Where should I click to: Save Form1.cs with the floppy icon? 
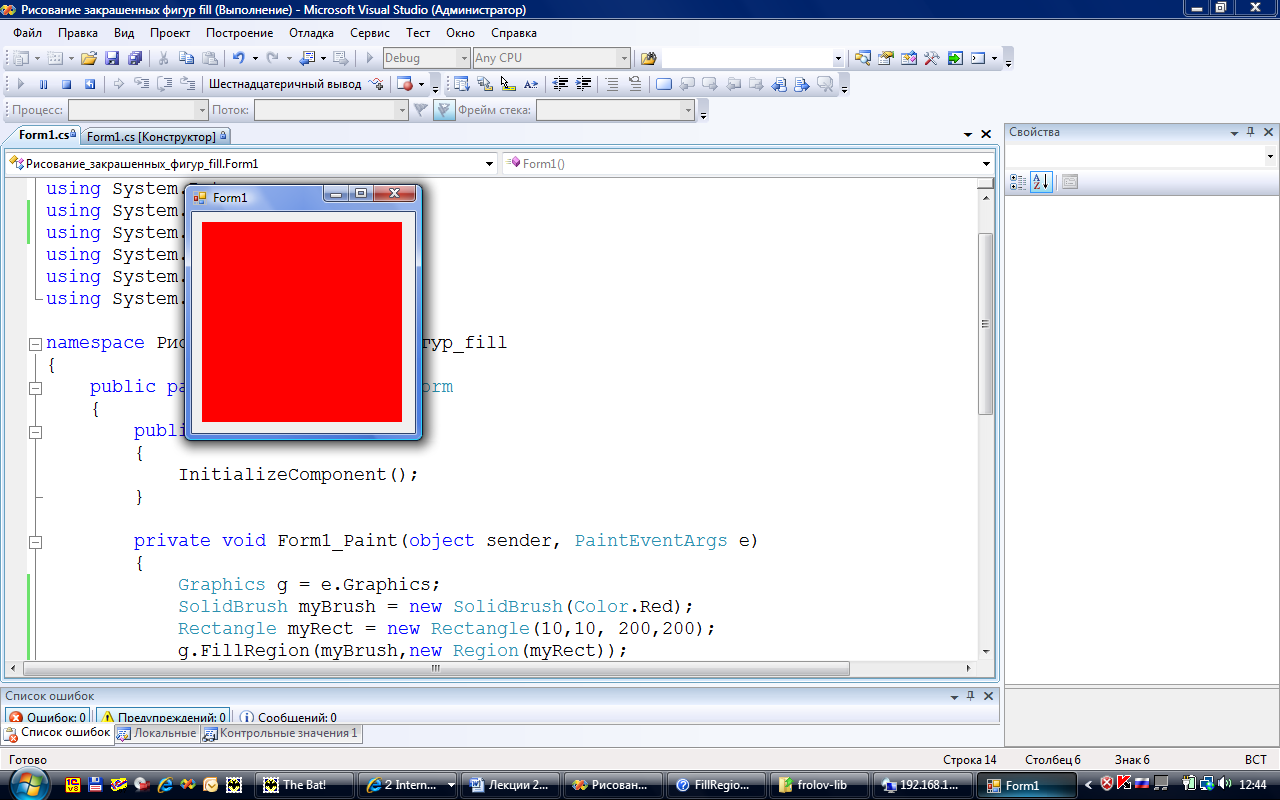click(x=112, y=58)
